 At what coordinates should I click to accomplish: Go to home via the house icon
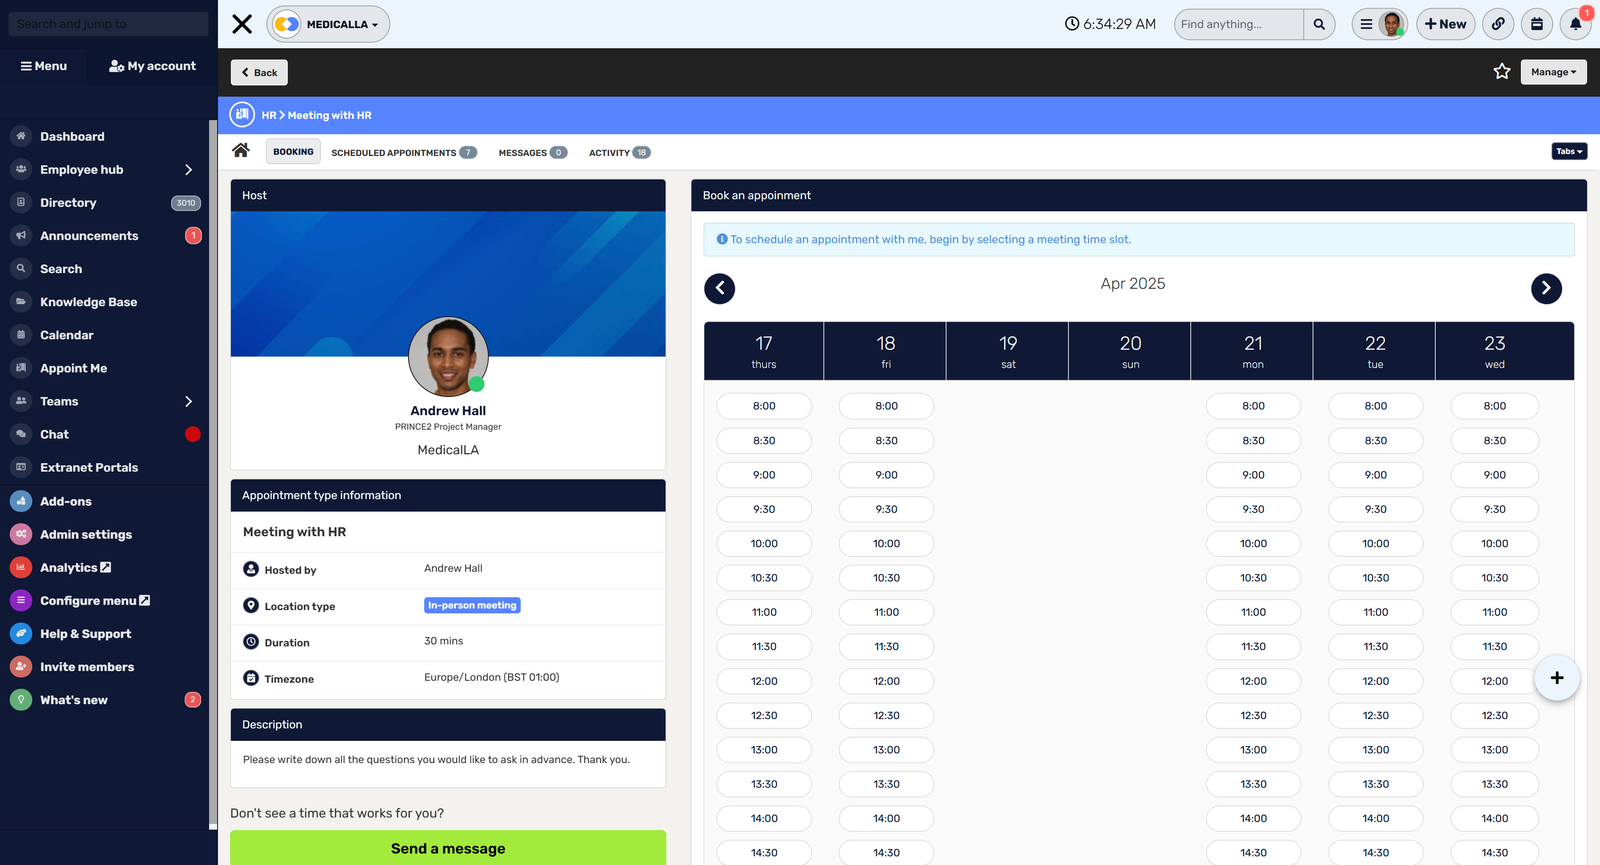pyautogui.click(x=241, y=151)
